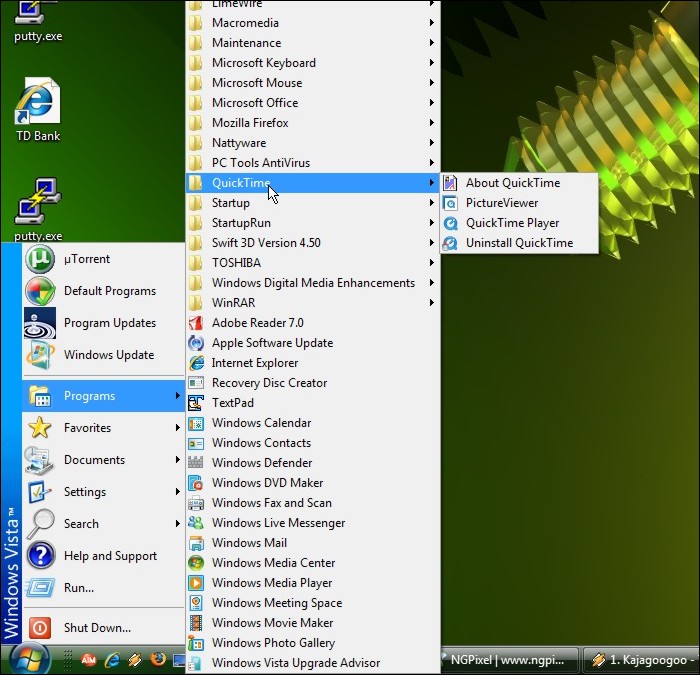Click the QuickTime Player icon
The width and height of the screenshot is (700, 675).
point(451,223)
